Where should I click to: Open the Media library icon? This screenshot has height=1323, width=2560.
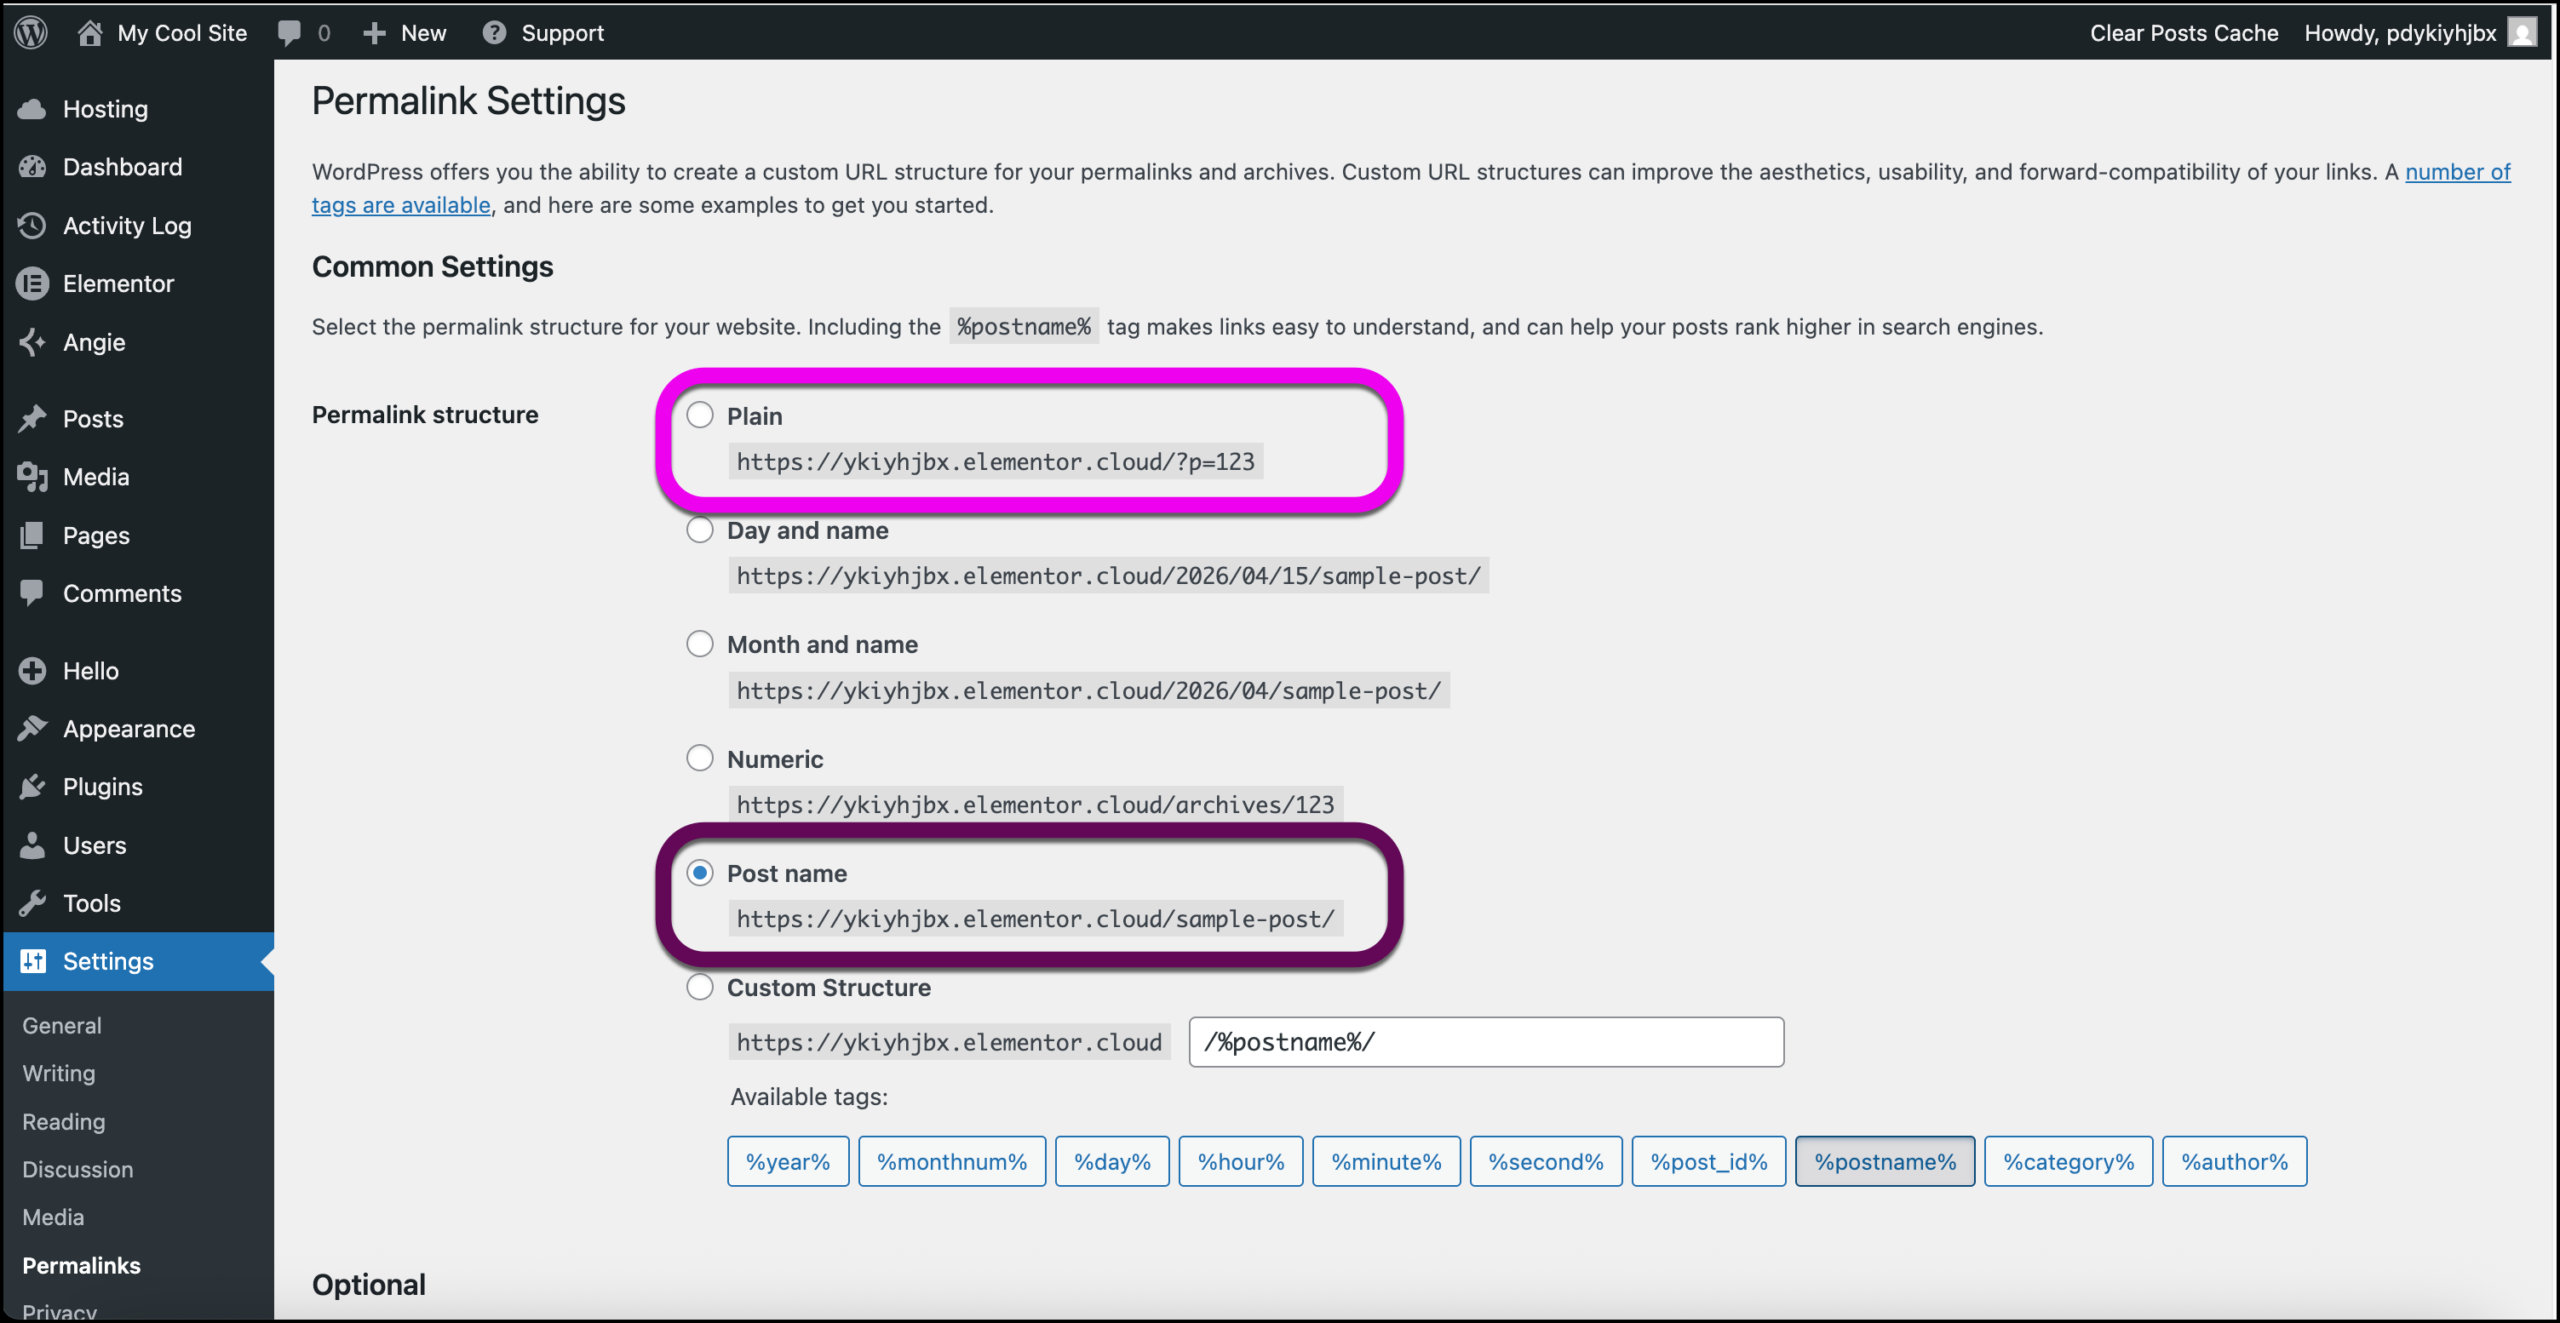pos(33,477)
